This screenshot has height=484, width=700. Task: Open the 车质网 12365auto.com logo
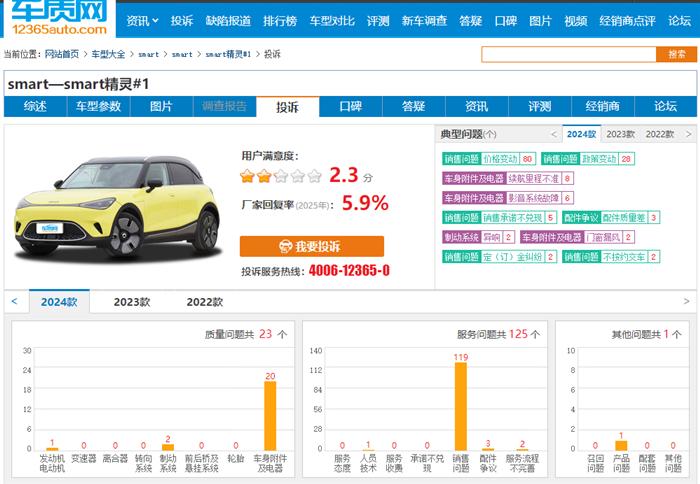(x=59, y=18)
